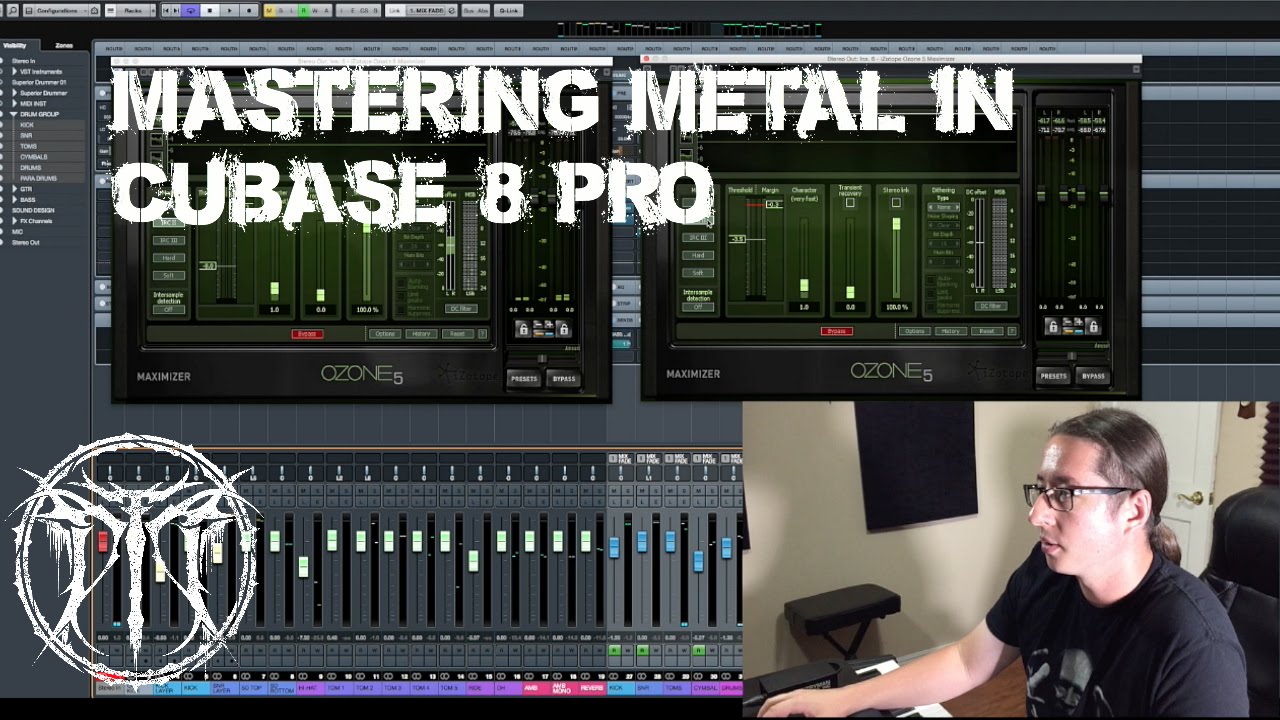
Task: Check Transient recovery box in right Ozone window
Action: pyautogui.click(x=850, y=203)
